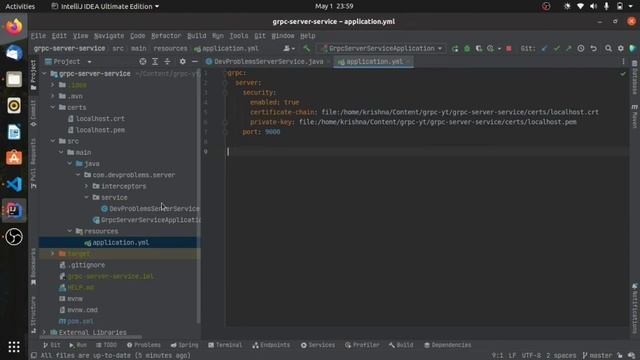Open Thunderbird mail from dock
This screenshot has height=360, width=640.
coord(14,53)
